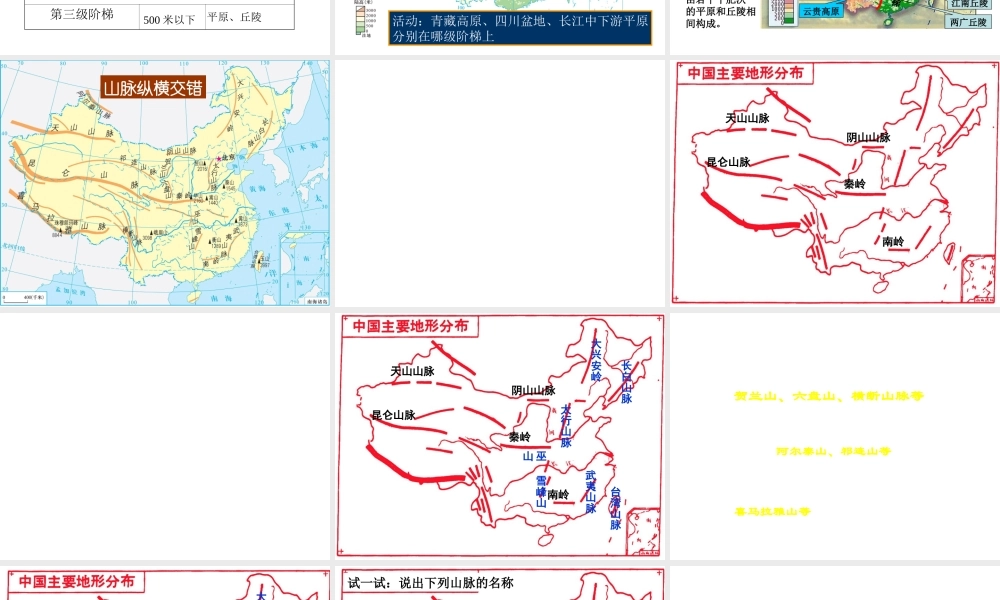Click the blue 台湾山脉 label

coord(615,508)
